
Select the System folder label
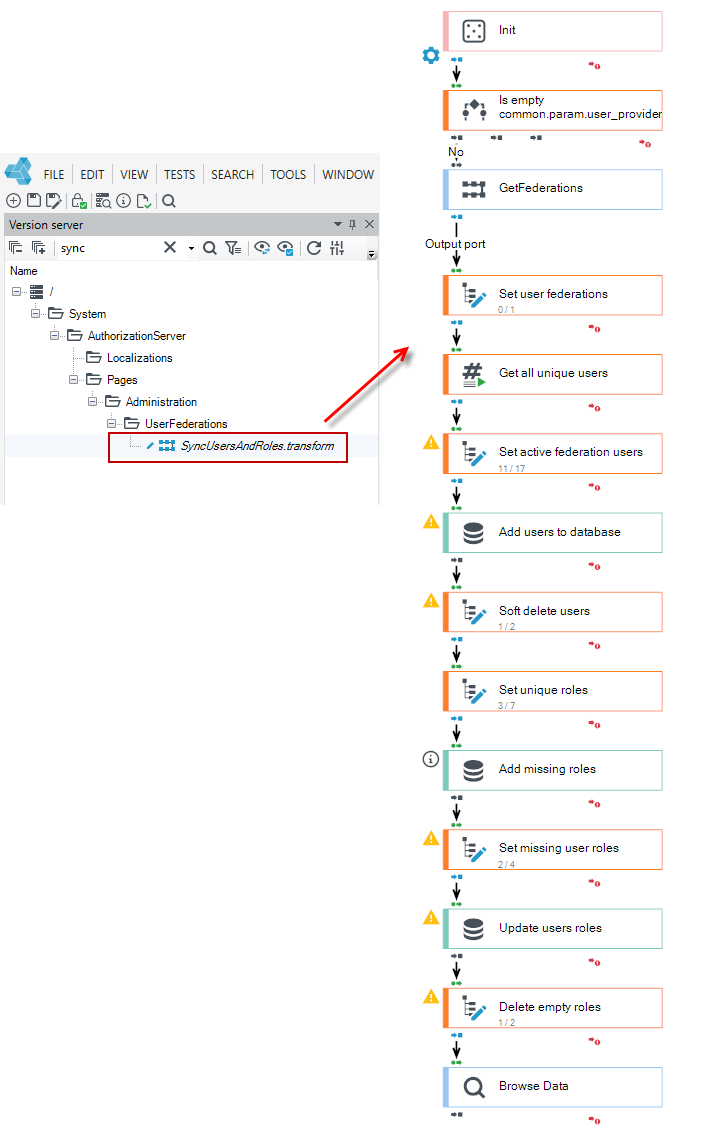[87, 314]
